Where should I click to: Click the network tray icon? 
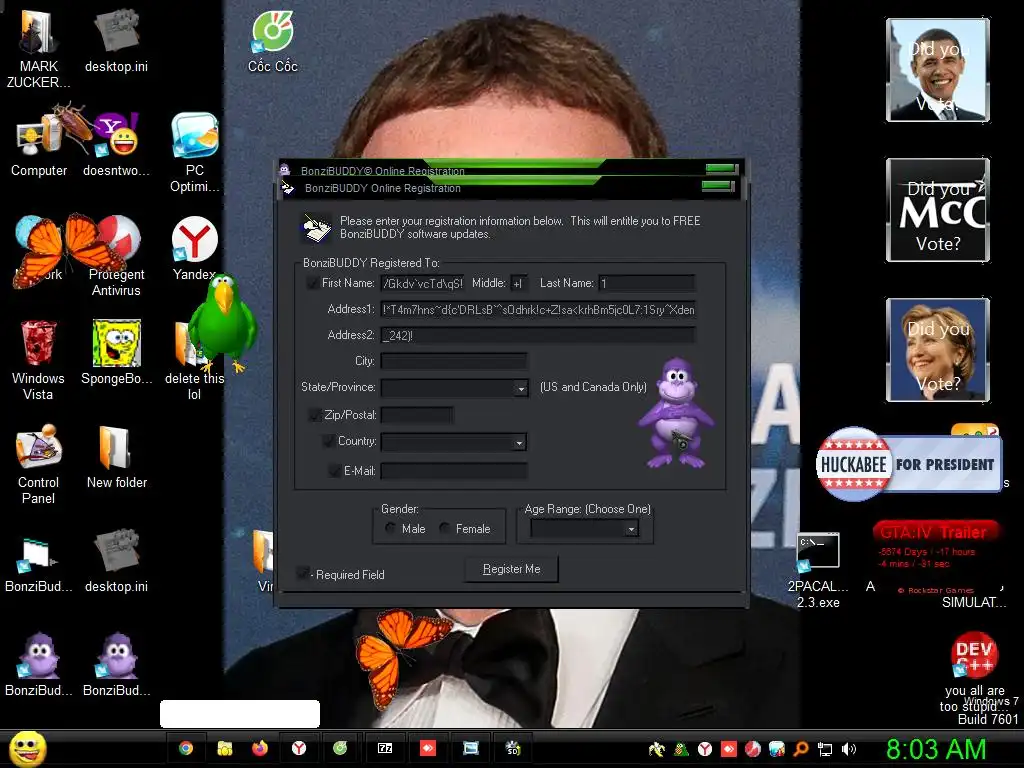pos(825,749)
